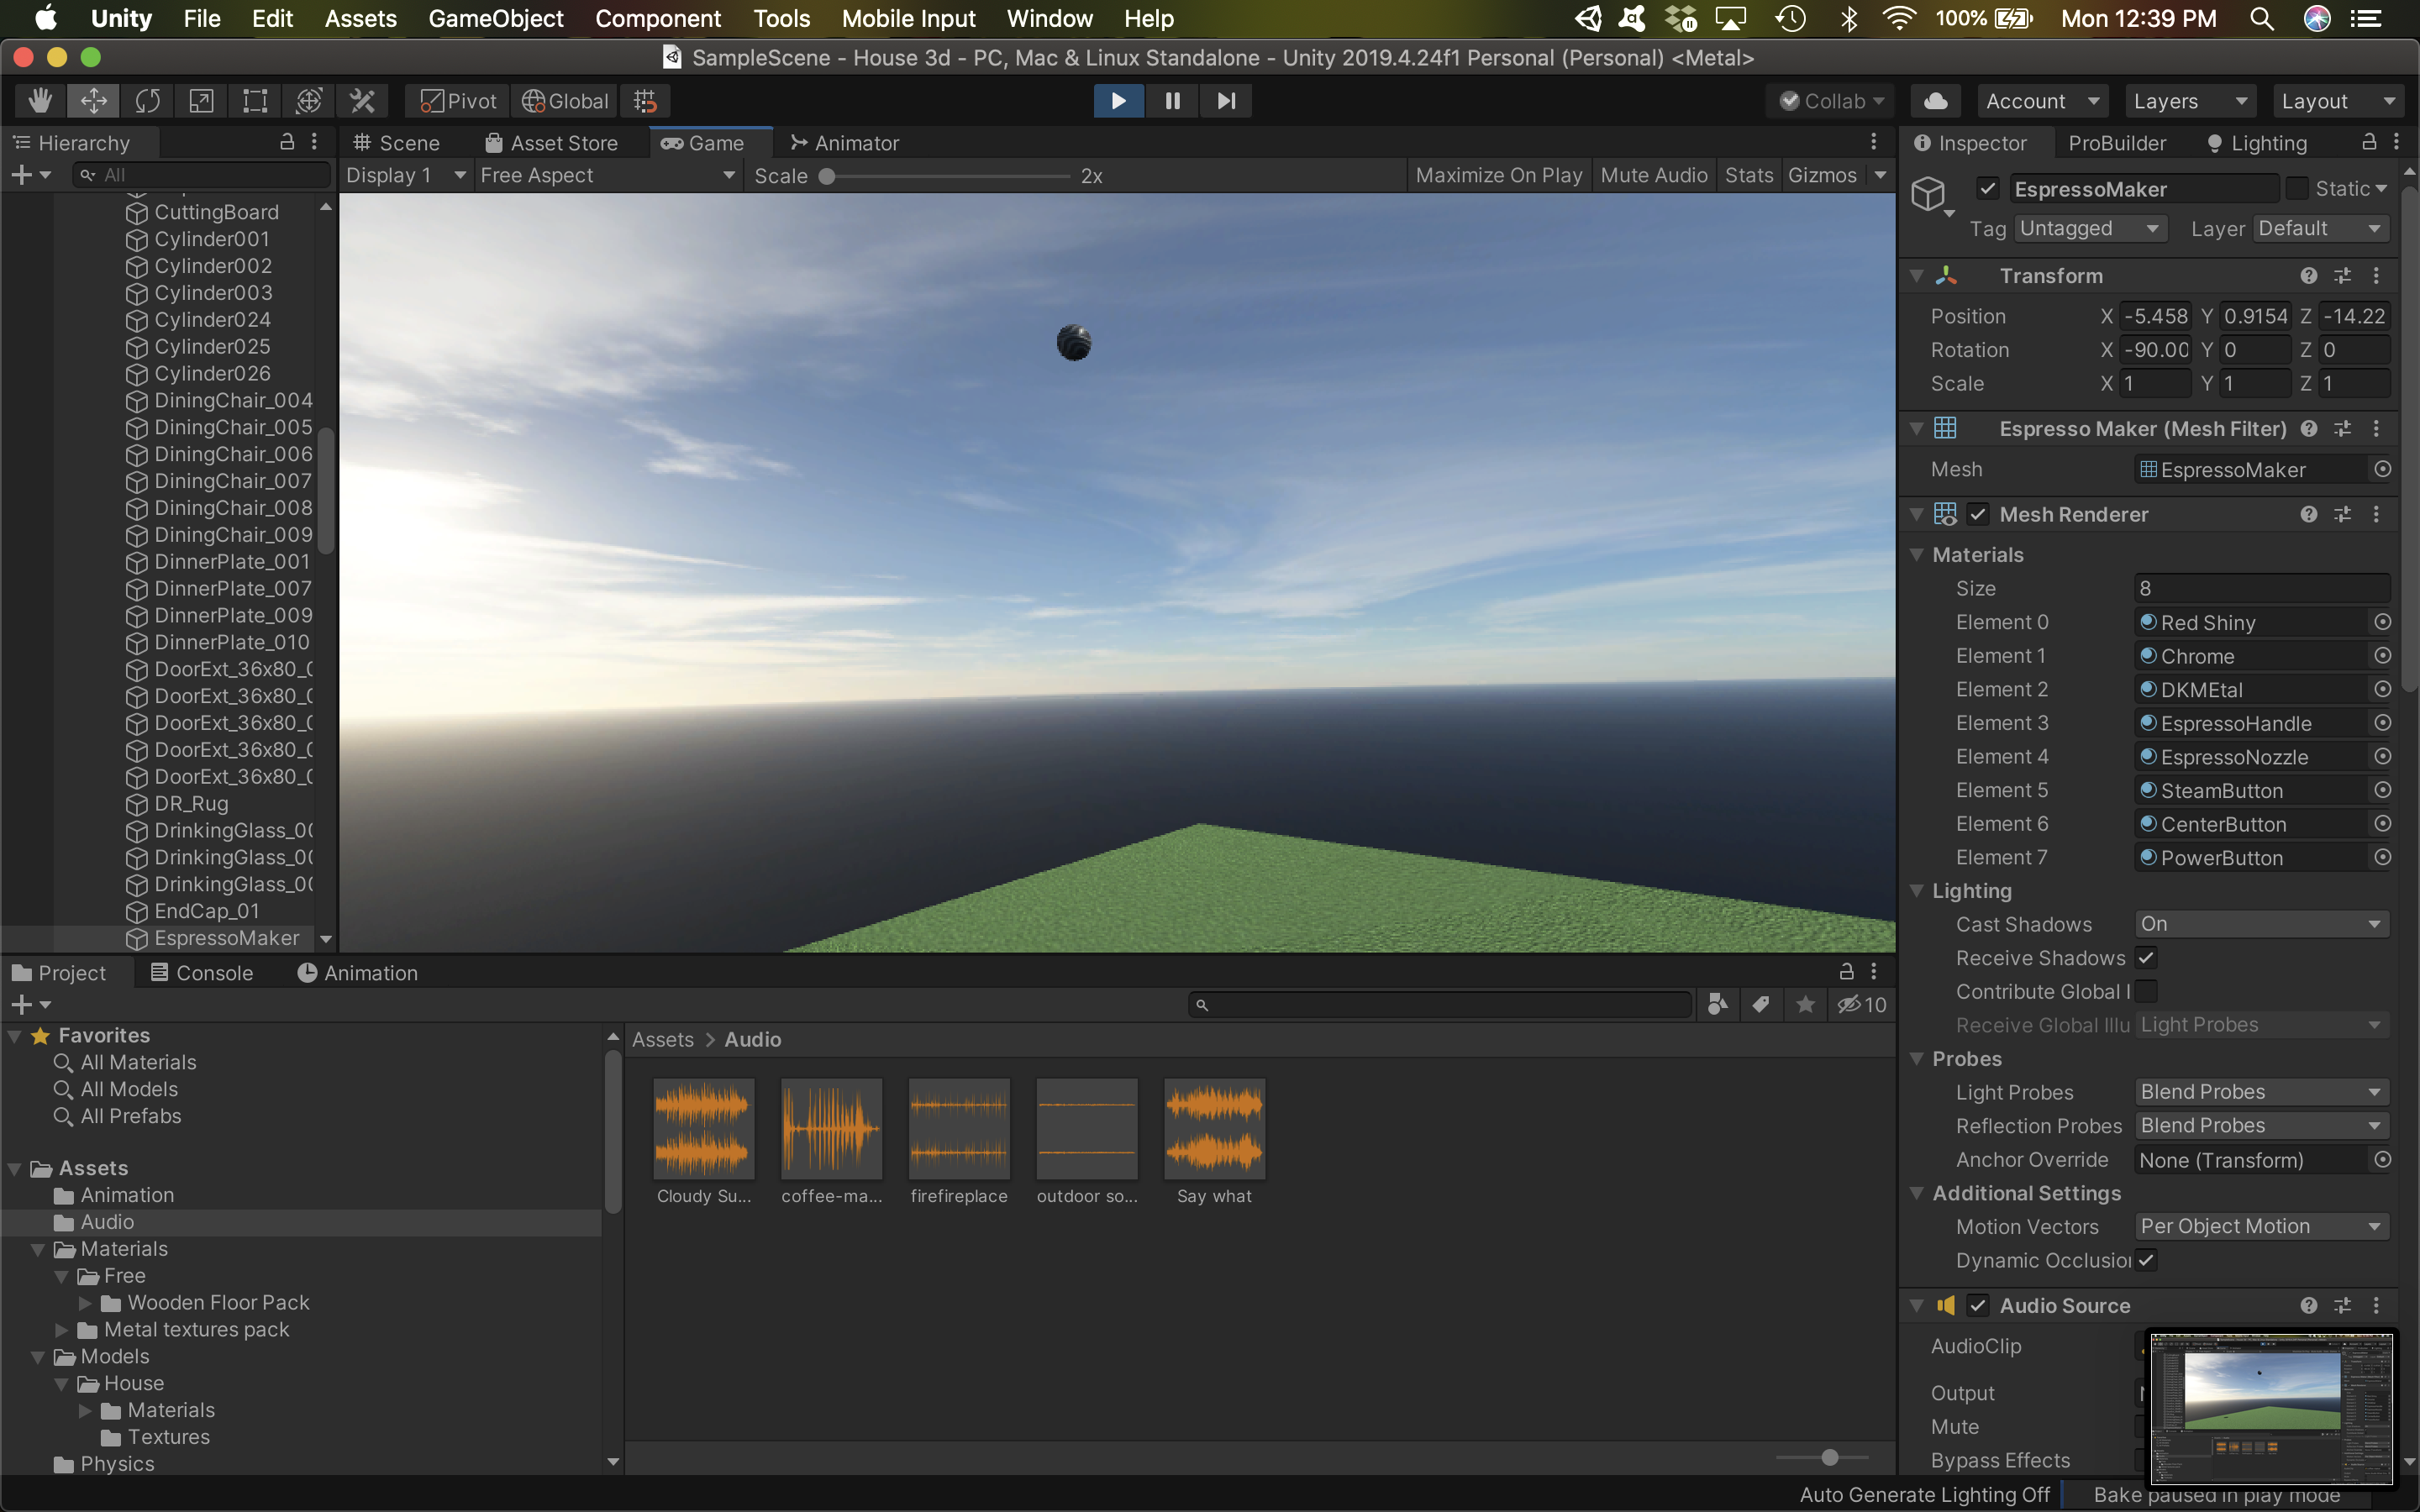Toggle grid snapping icon in toolbar
This screenshot has width=2420, height=1512.
coord(645,101)
